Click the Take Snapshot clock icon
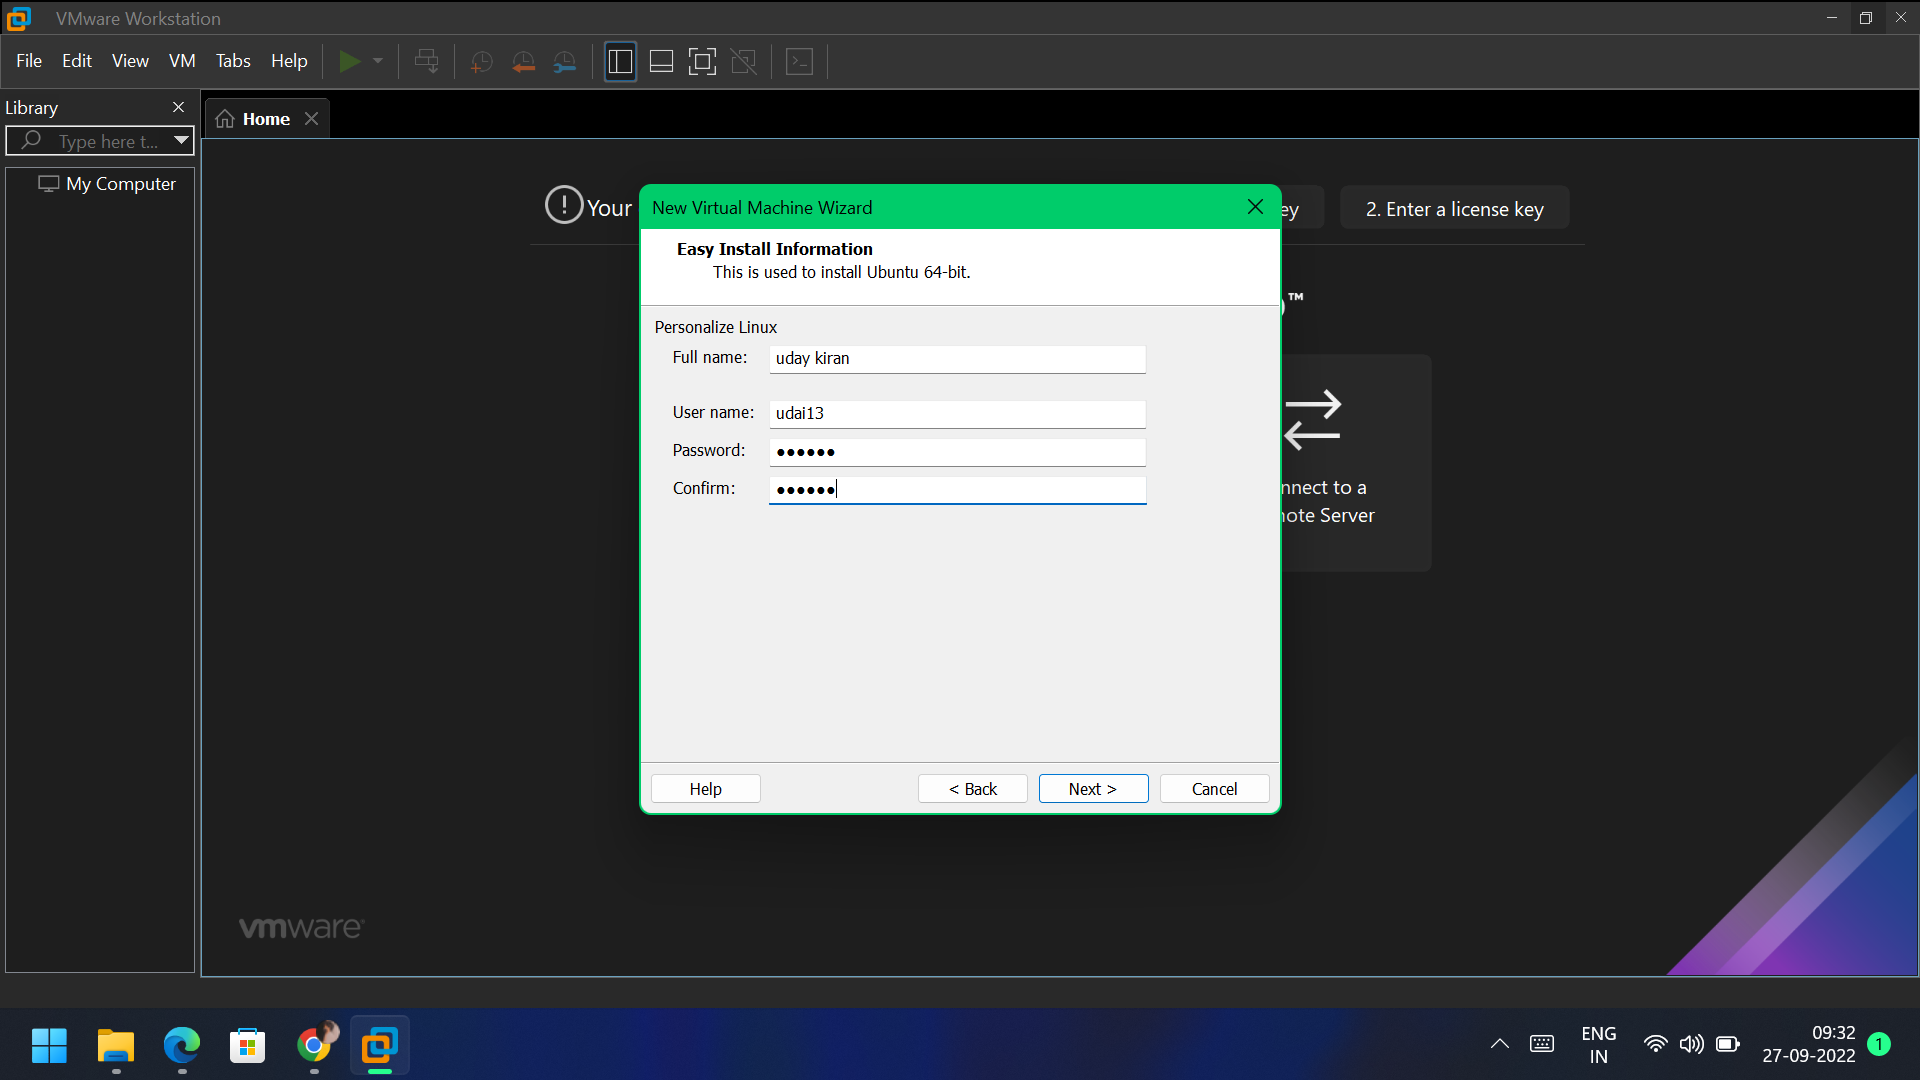 (x=481, y=62)
